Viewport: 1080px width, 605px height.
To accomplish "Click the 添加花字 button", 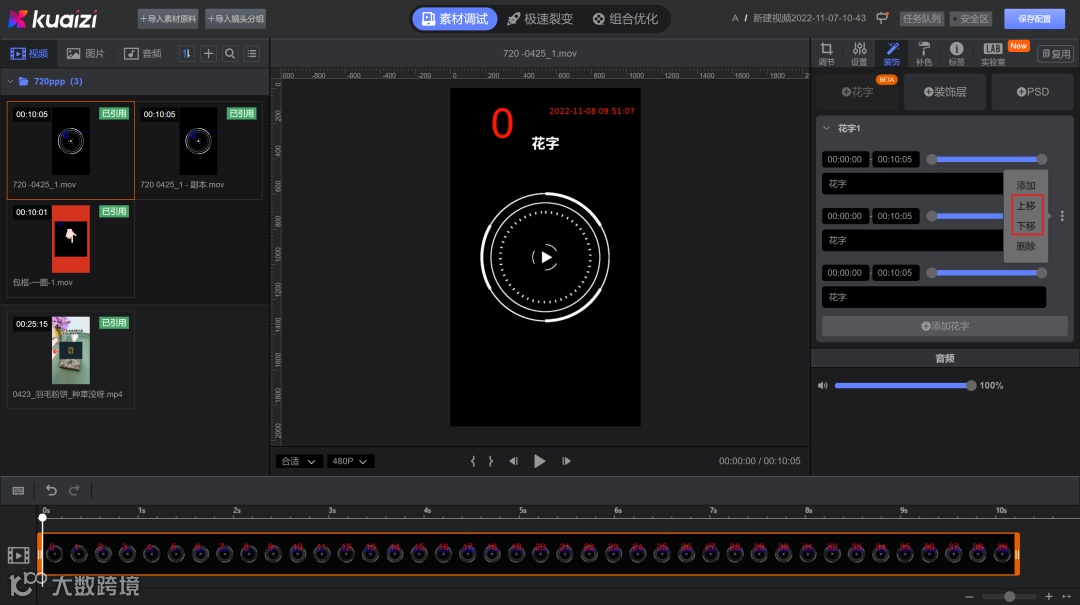I will pos(944,326).
